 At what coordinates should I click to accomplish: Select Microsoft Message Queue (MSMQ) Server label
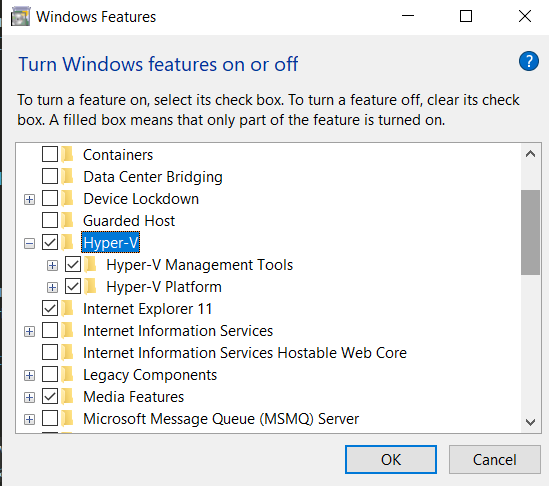221,419
